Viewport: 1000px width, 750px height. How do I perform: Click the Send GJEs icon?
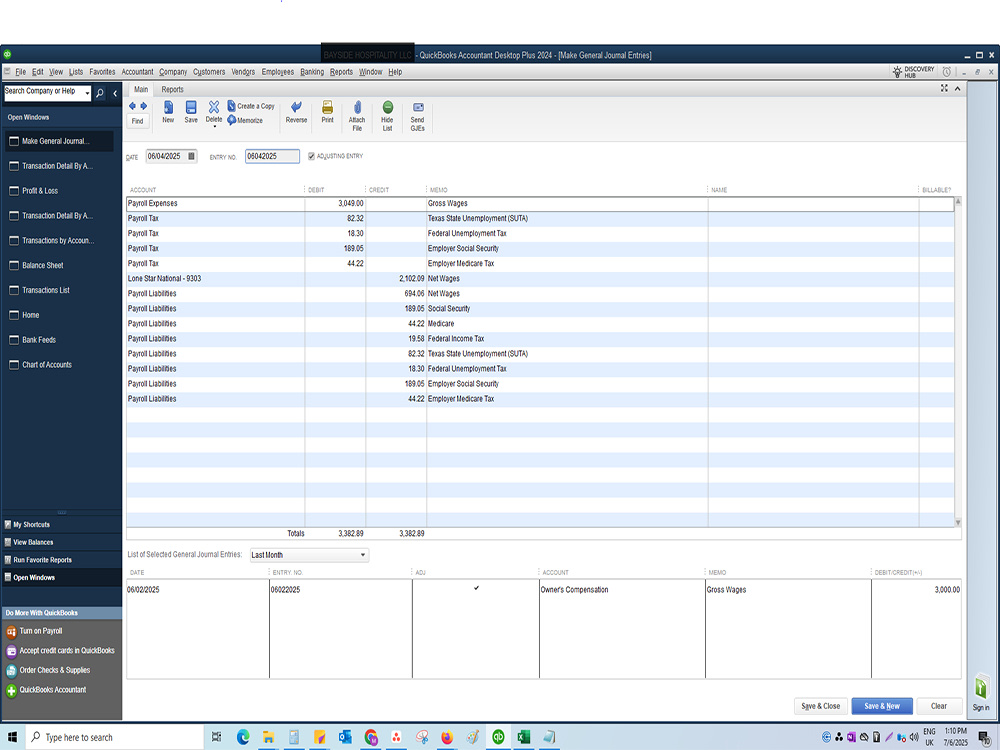[x=418, y=107]
